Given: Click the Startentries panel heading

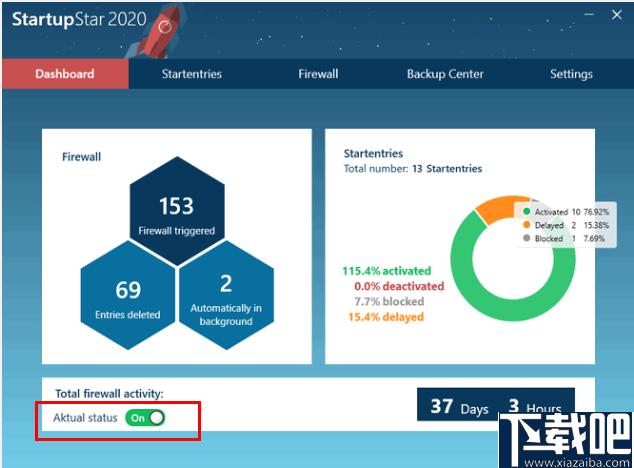Looking at the screenshot, I should click(373, 153).
